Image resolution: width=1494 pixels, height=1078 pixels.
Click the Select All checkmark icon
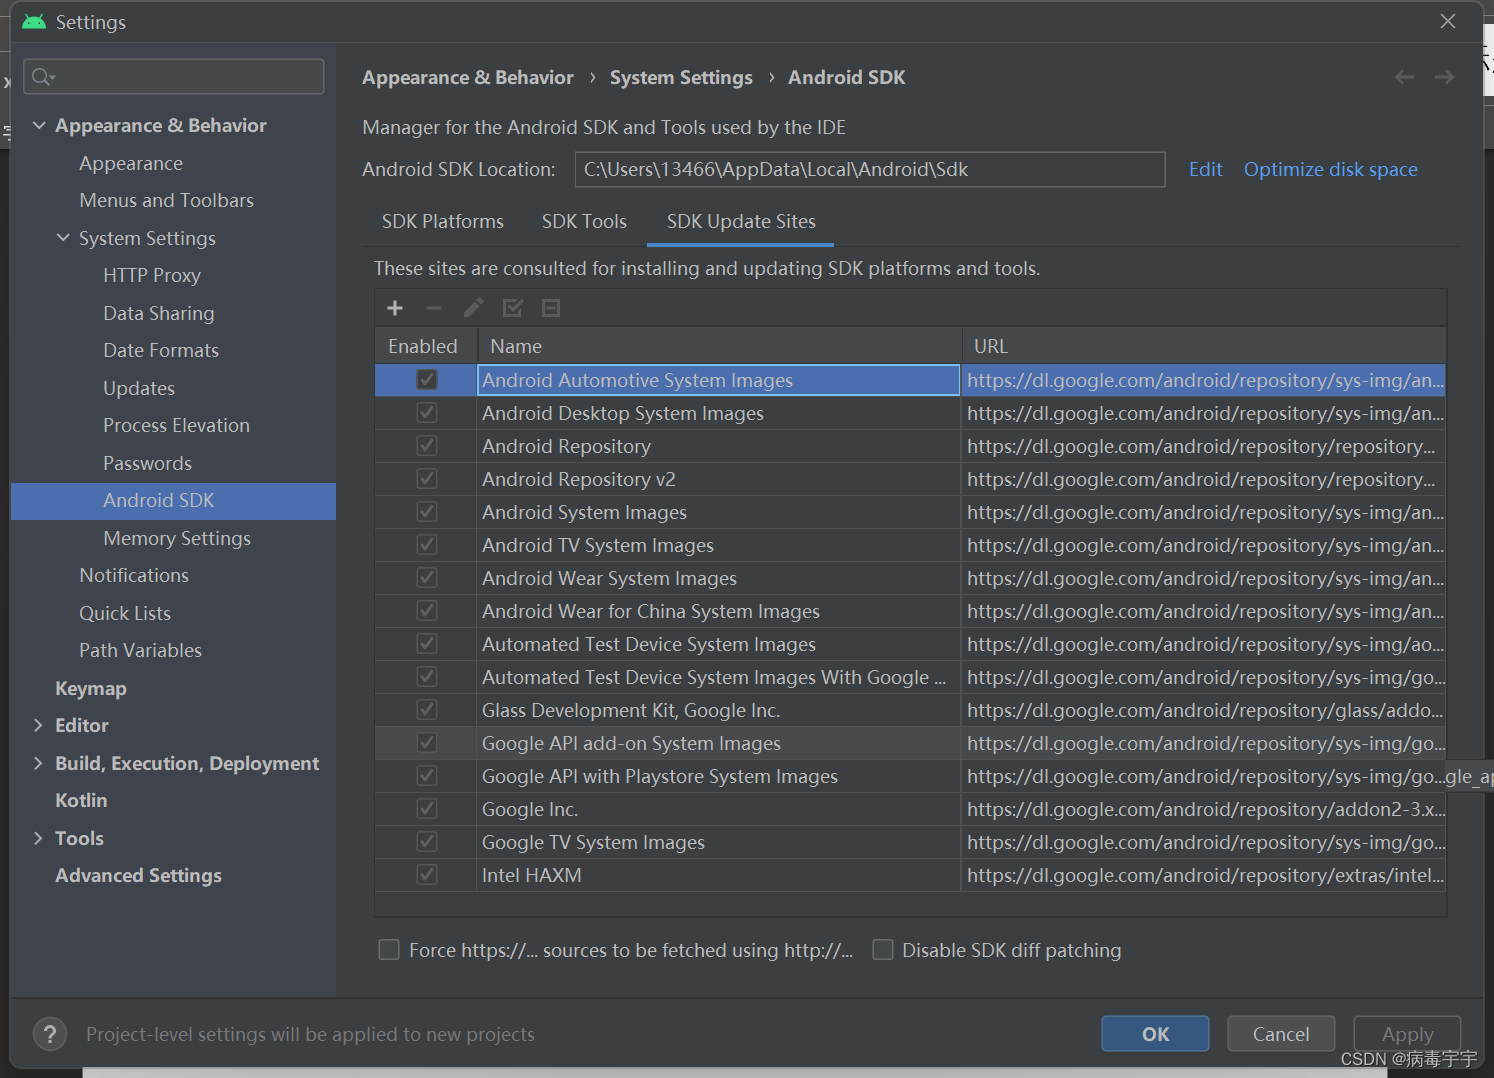coord(513,308)
